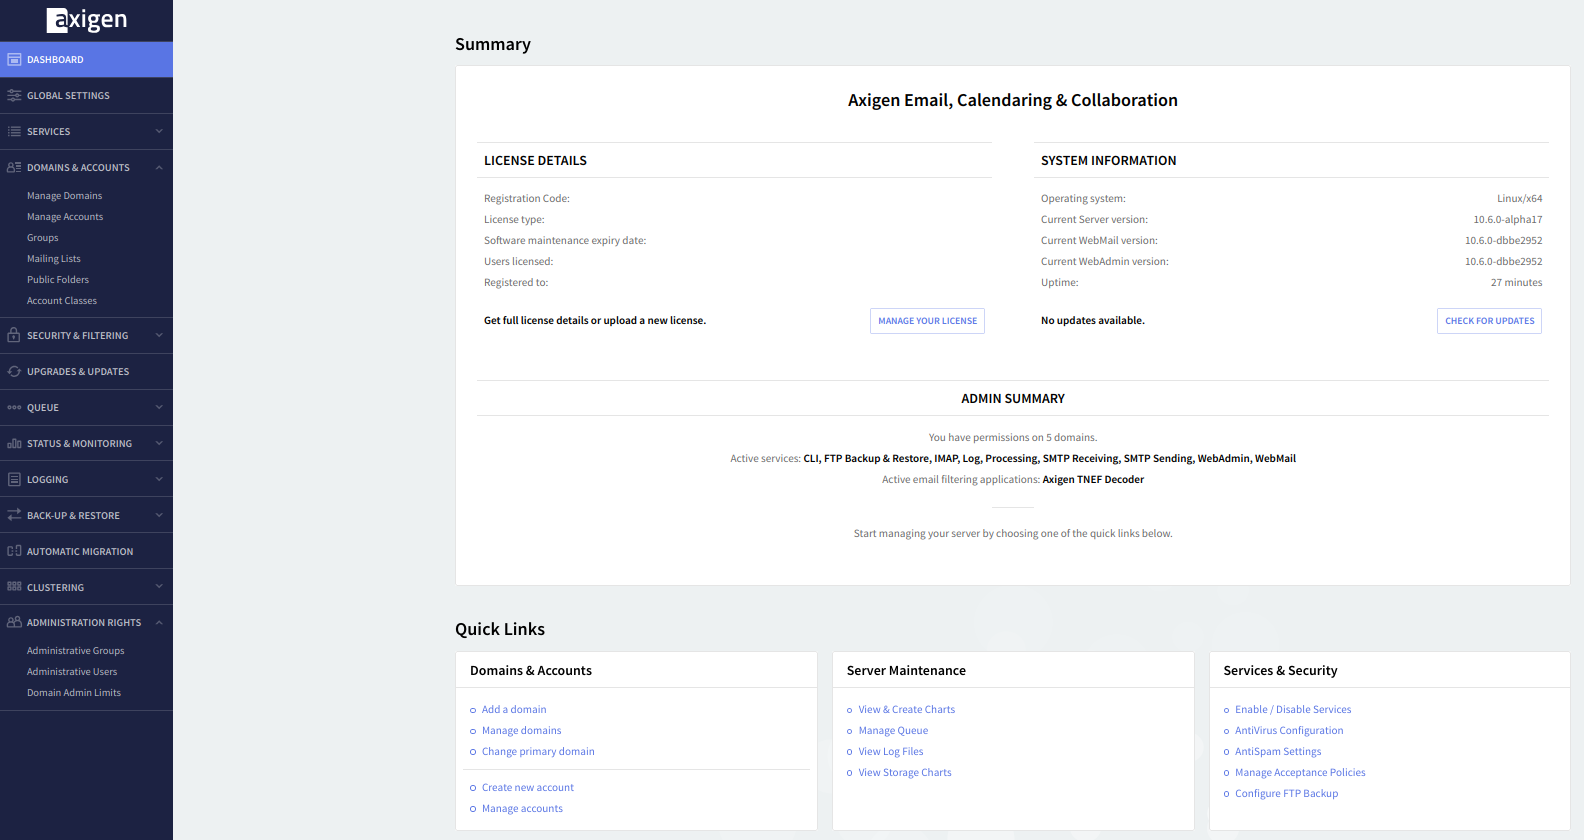The image size is (1584, 840).
Task: Click the Security & Filtering lock icon
Action: point(14,336)
